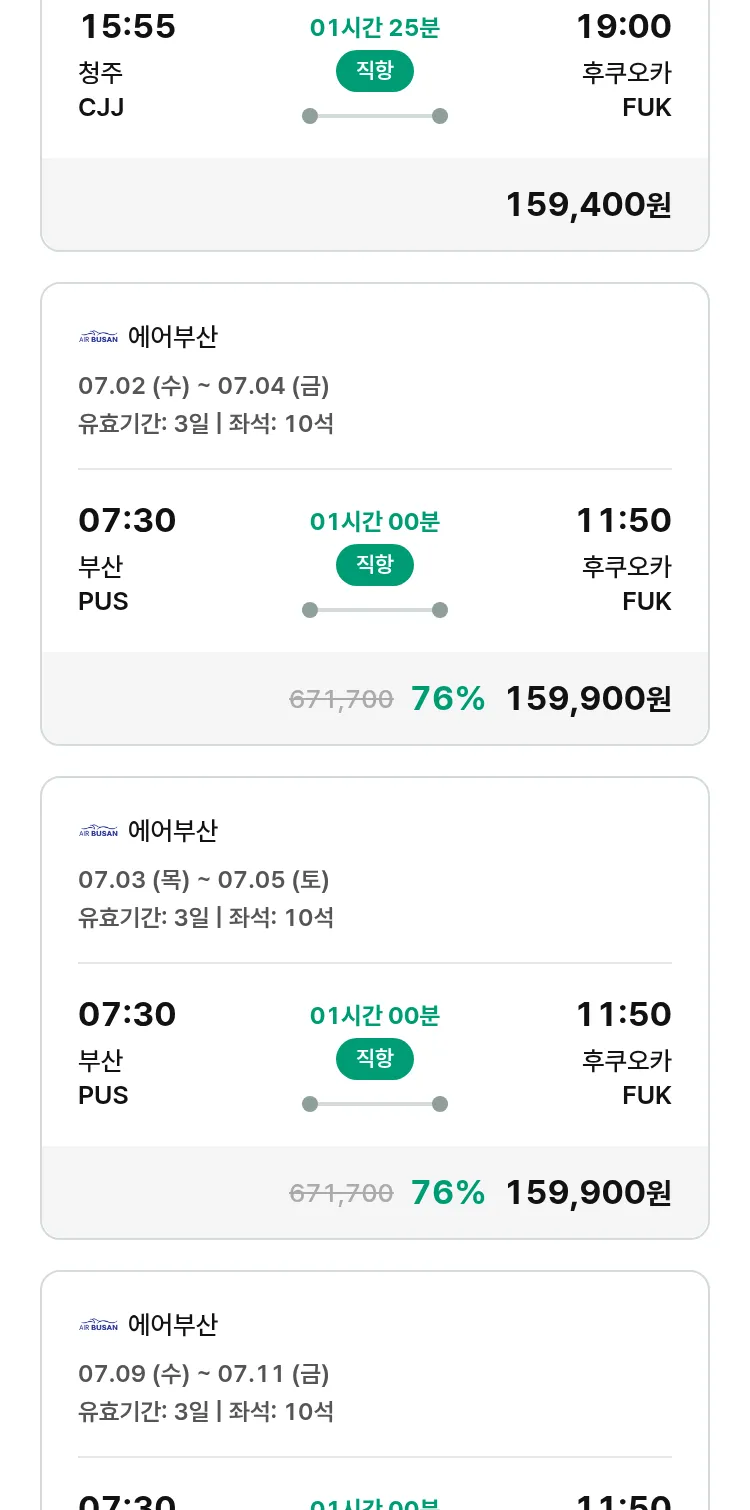Click Air Busan logo on 07.02 flight card

(x=98, y=337)
